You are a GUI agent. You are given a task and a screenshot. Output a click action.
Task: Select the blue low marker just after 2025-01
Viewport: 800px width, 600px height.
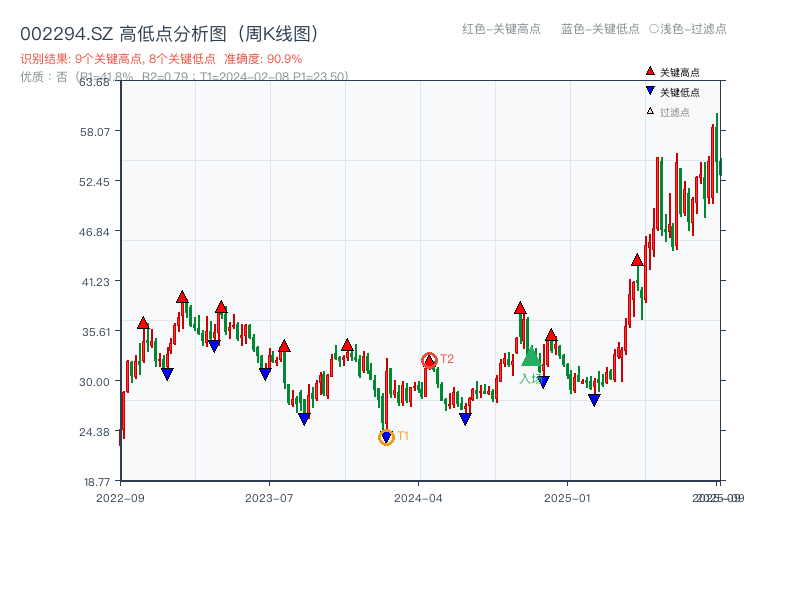[x=594, y=400]
